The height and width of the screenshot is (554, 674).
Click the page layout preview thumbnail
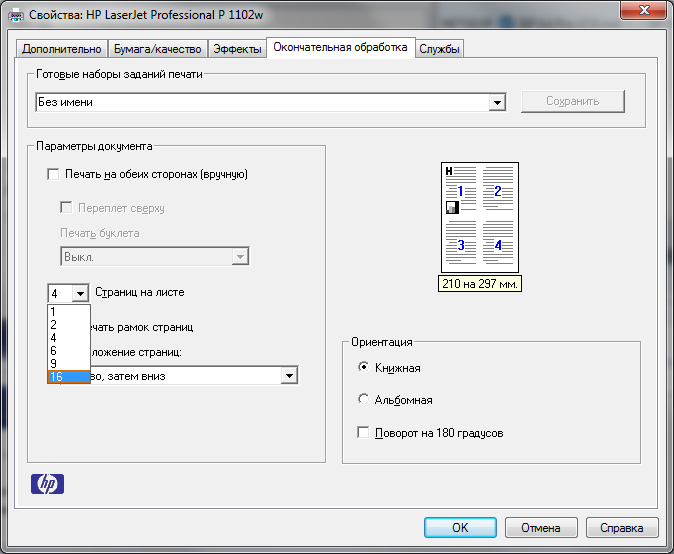pos(480,217)
